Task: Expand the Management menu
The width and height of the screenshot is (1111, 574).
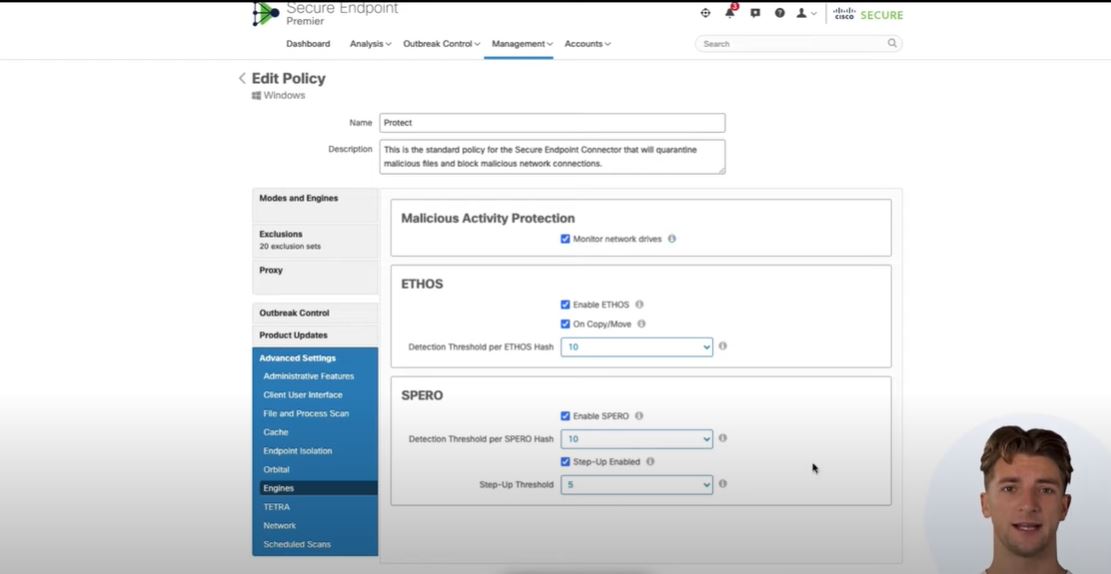Action: pyautogui.click(x=522, y=44)
